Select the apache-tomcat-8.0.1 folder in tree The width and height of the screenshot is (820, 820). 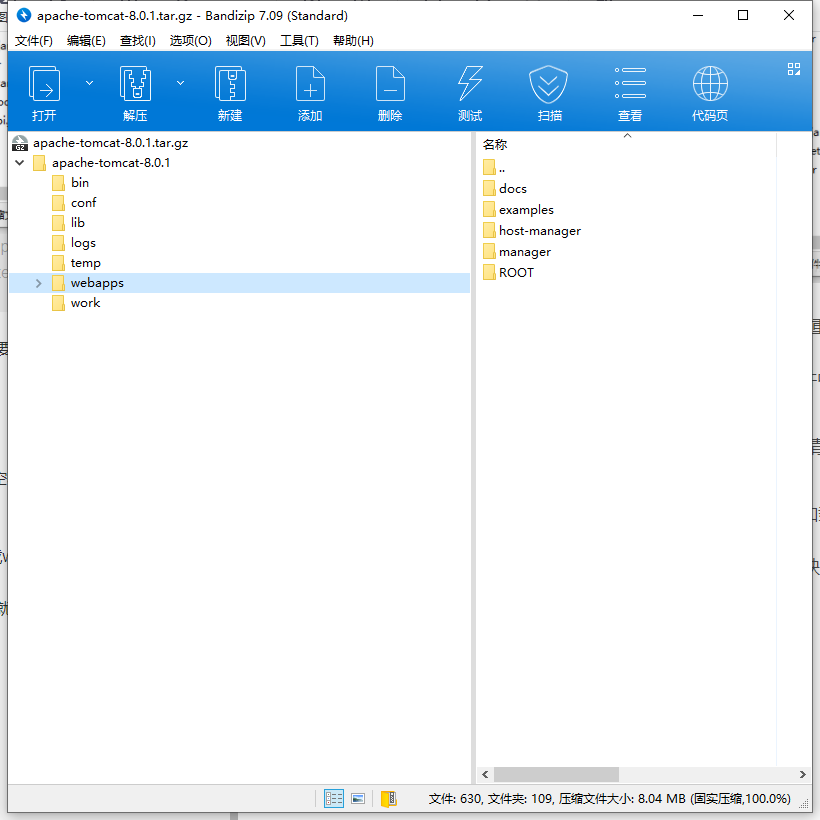[x=111, y=163]
